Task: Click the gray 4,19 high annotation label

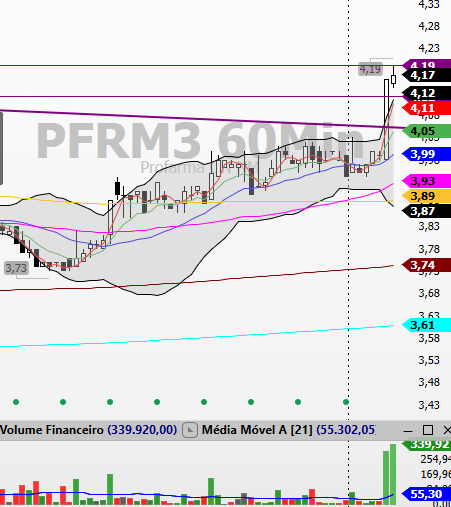Action: [x=370, y=69]
